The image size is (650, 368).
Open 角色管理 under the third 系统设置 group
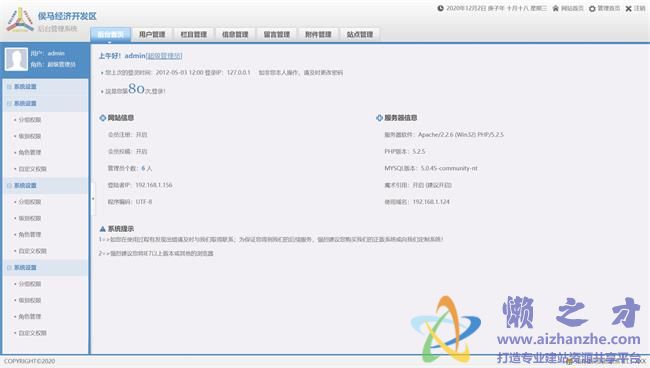[x=29, y=235]
